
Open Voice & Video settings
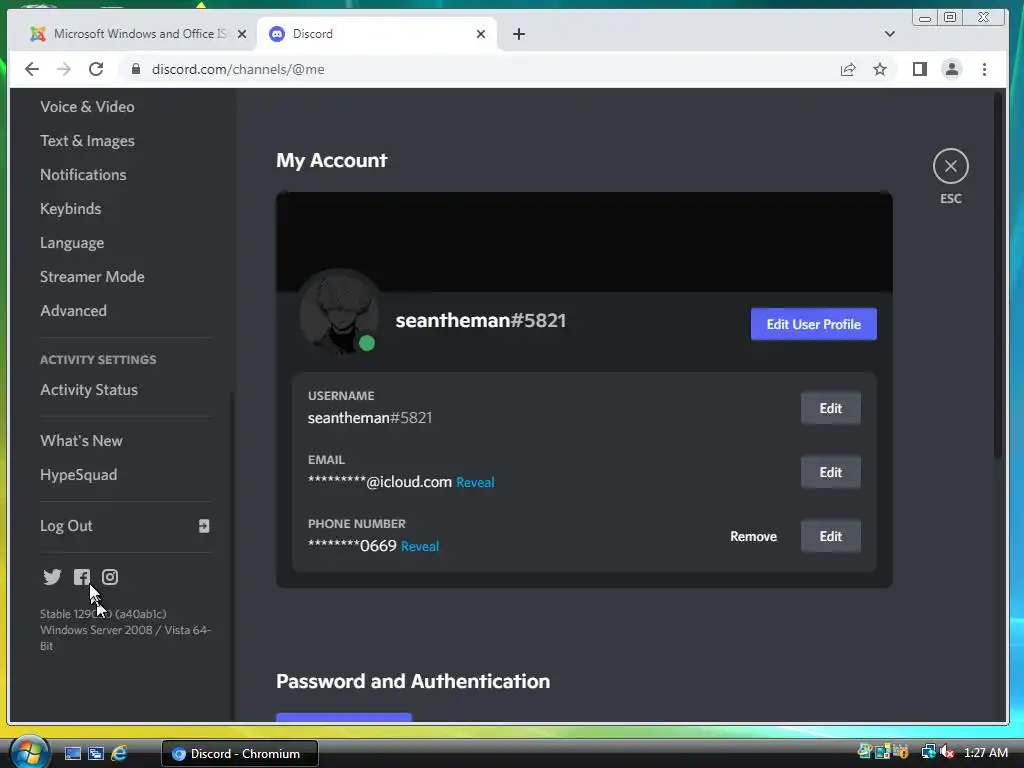pyautogui.click(x=88, y=106)
